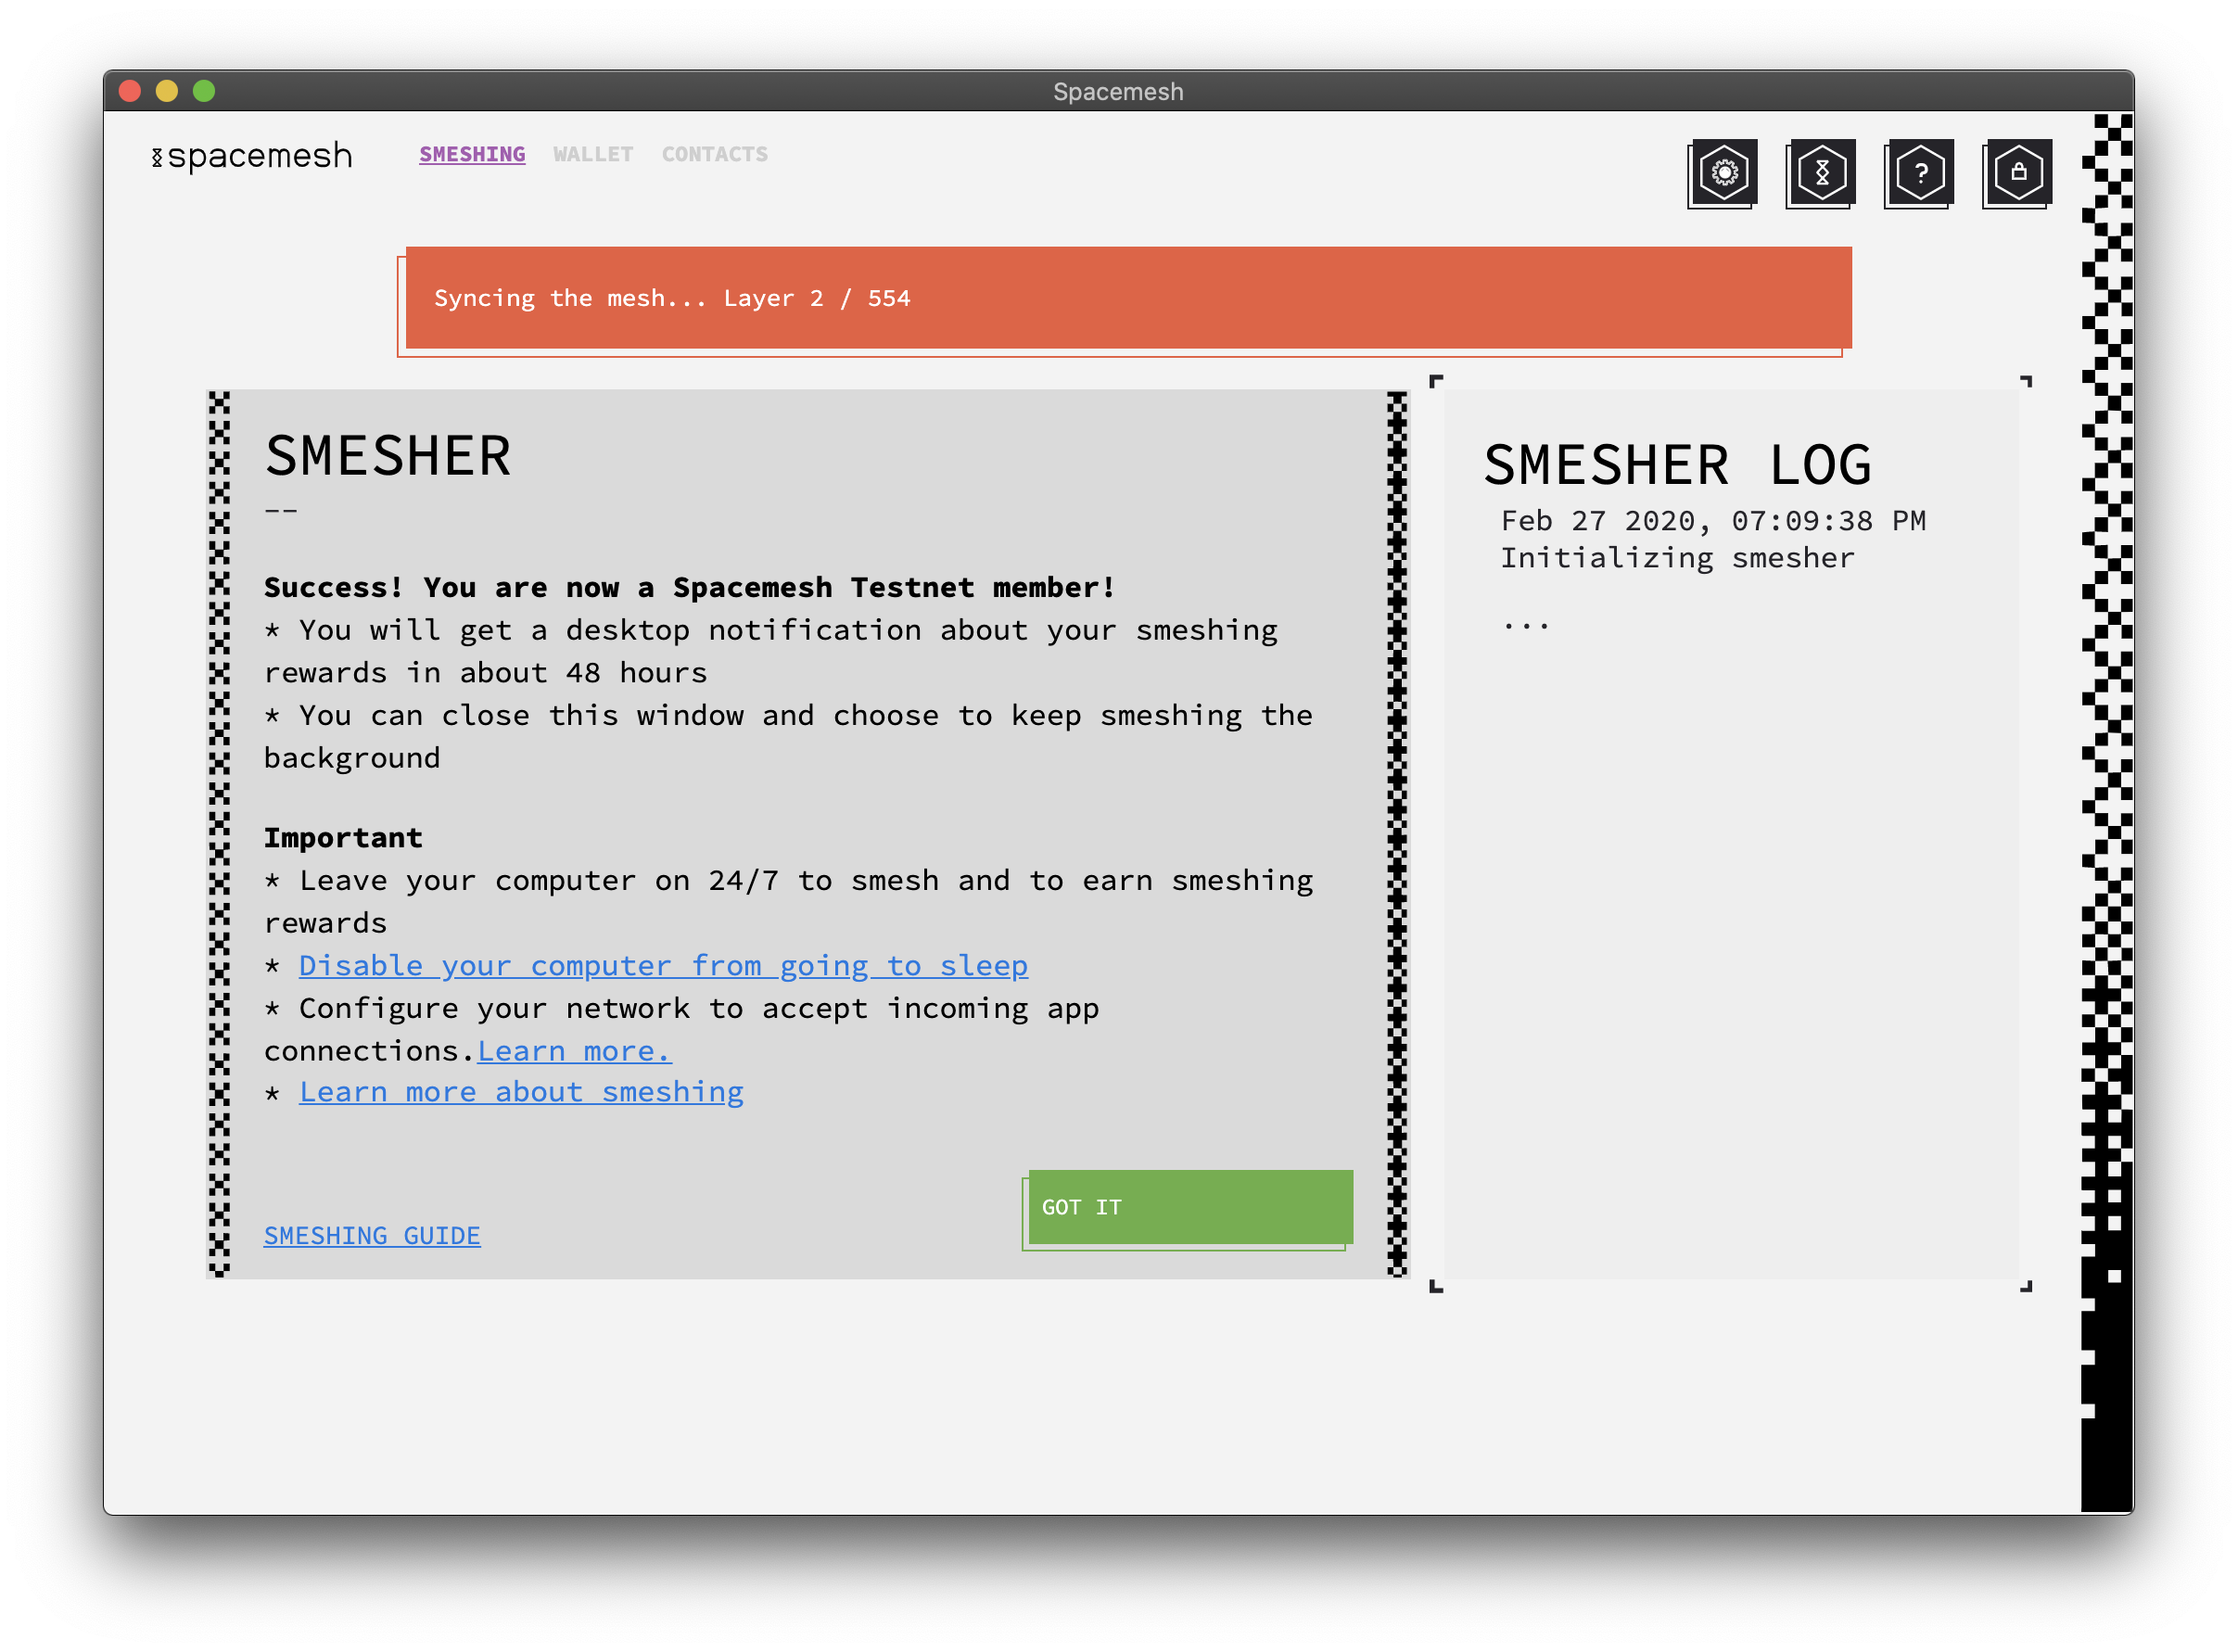Follow "Learn more about smeshing" link
This screenshot has height=1652, width=2238.
pyautogui.click(x=520, y=1091)
